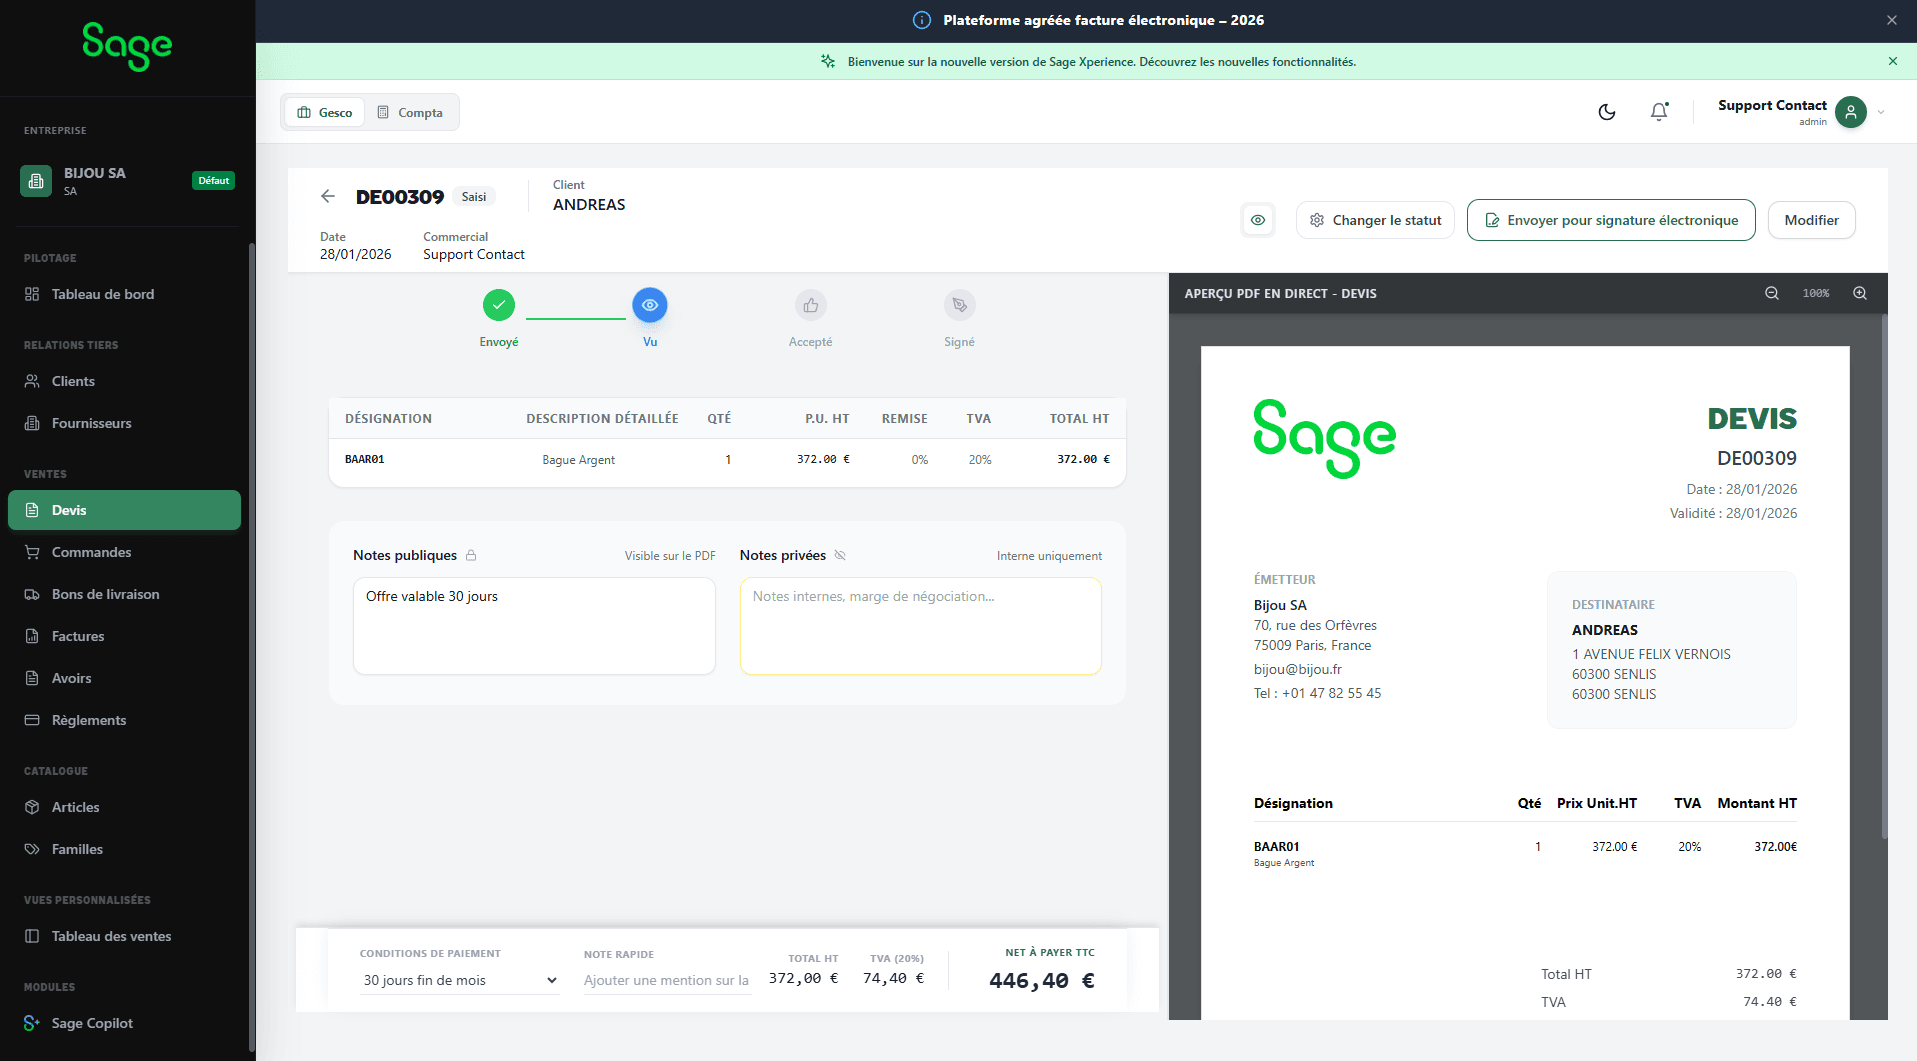Open Bons de livraison in sidebar
The height and width of the screenshot is (1061, 1917).
tap(124, 594)
